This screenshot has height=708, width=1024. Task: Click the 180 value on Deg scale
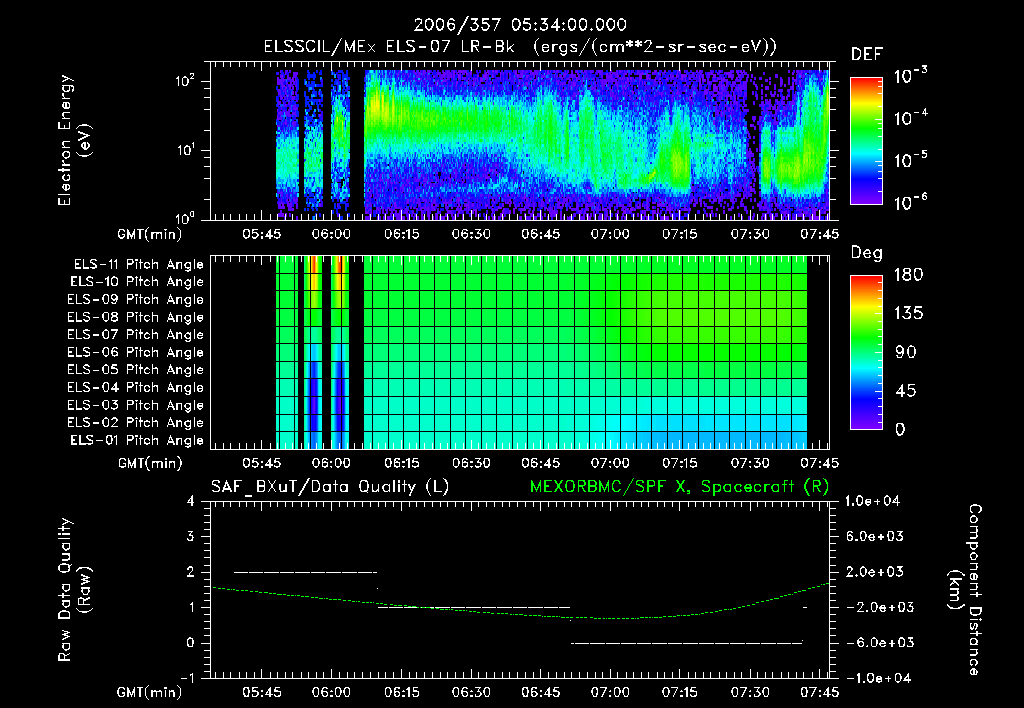click(908, 275)
